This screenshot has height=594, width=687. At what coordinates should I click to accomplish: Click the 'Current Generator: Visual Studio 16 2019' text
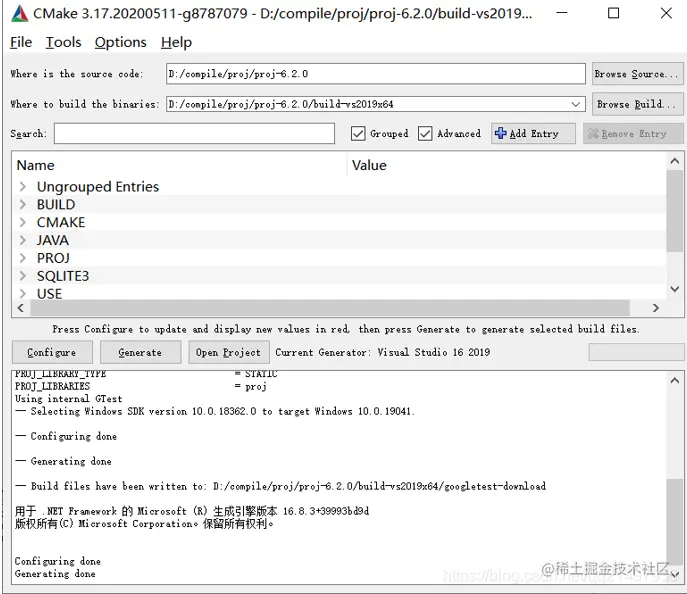point(382,352)
